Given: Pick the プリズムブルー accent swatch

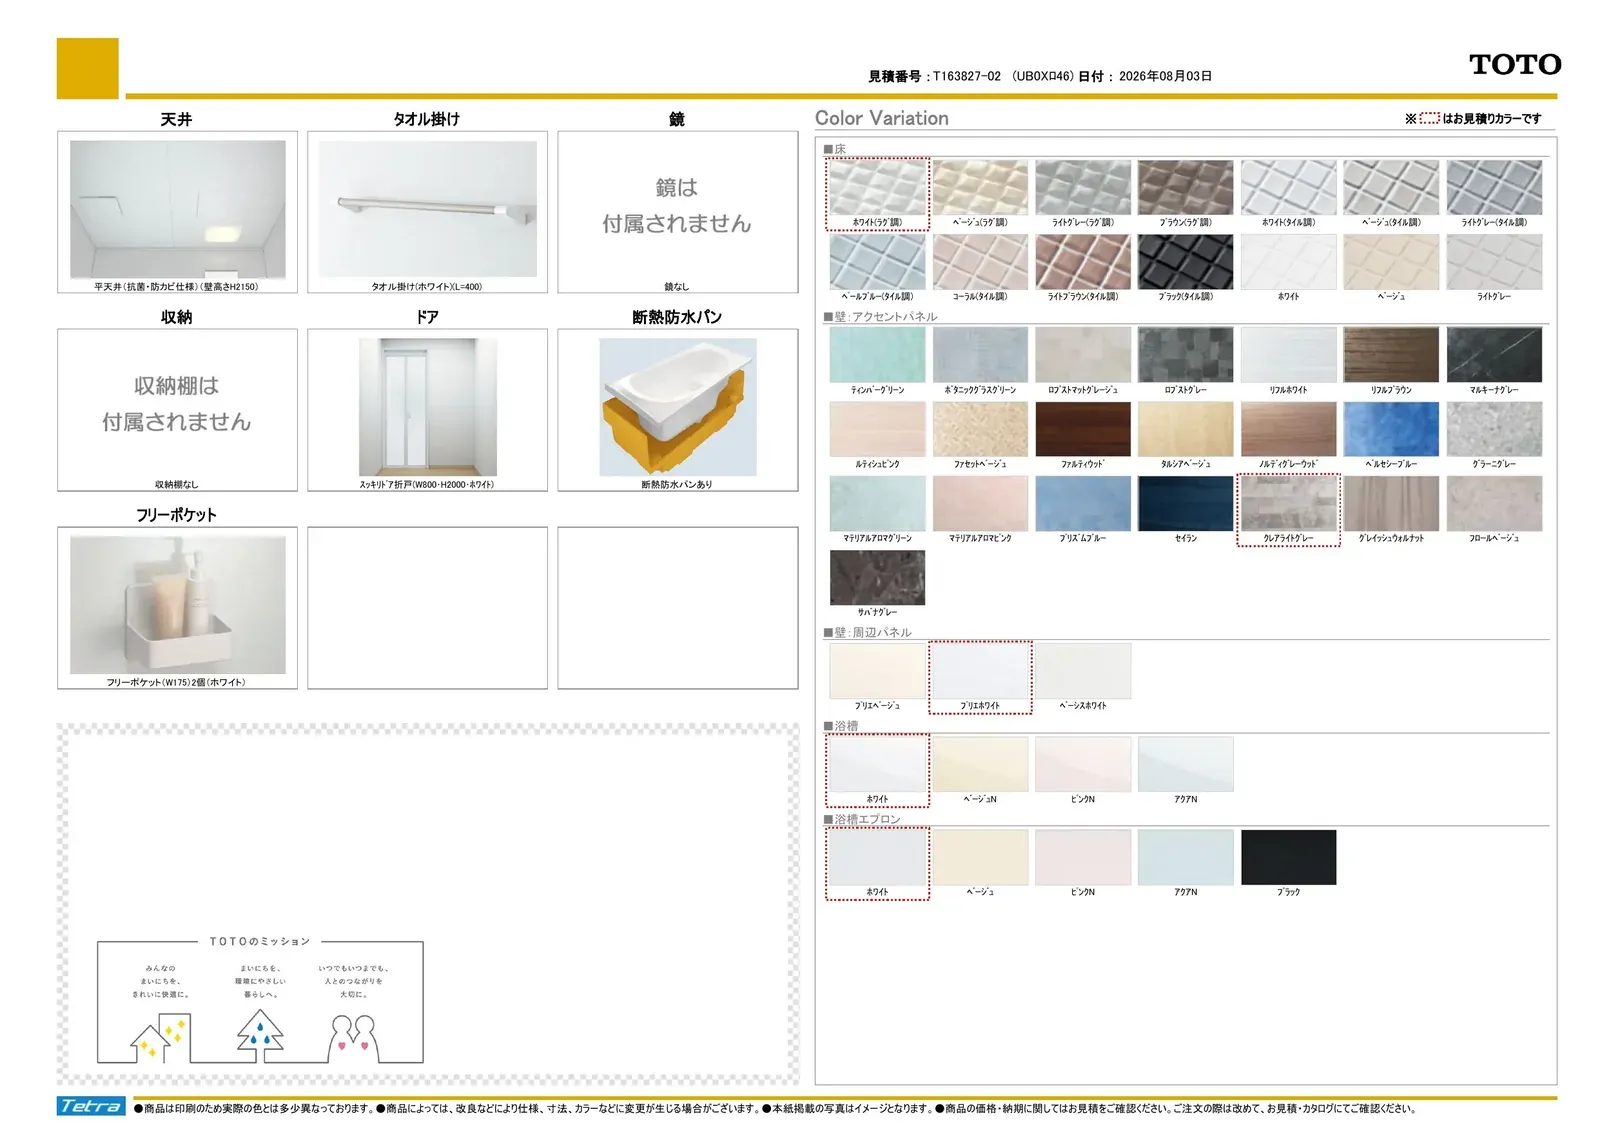Looking at the screenshot, I should [1083, 503].
